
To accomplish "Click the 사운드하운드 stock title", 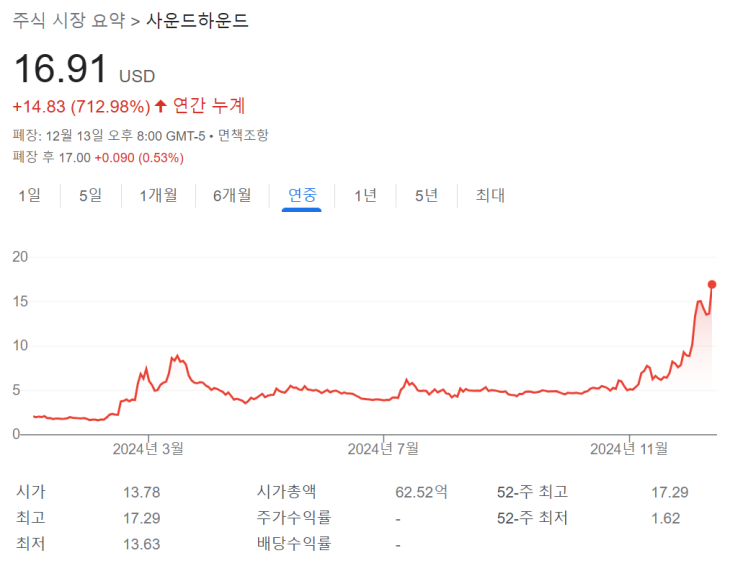I will coord(197,20).
